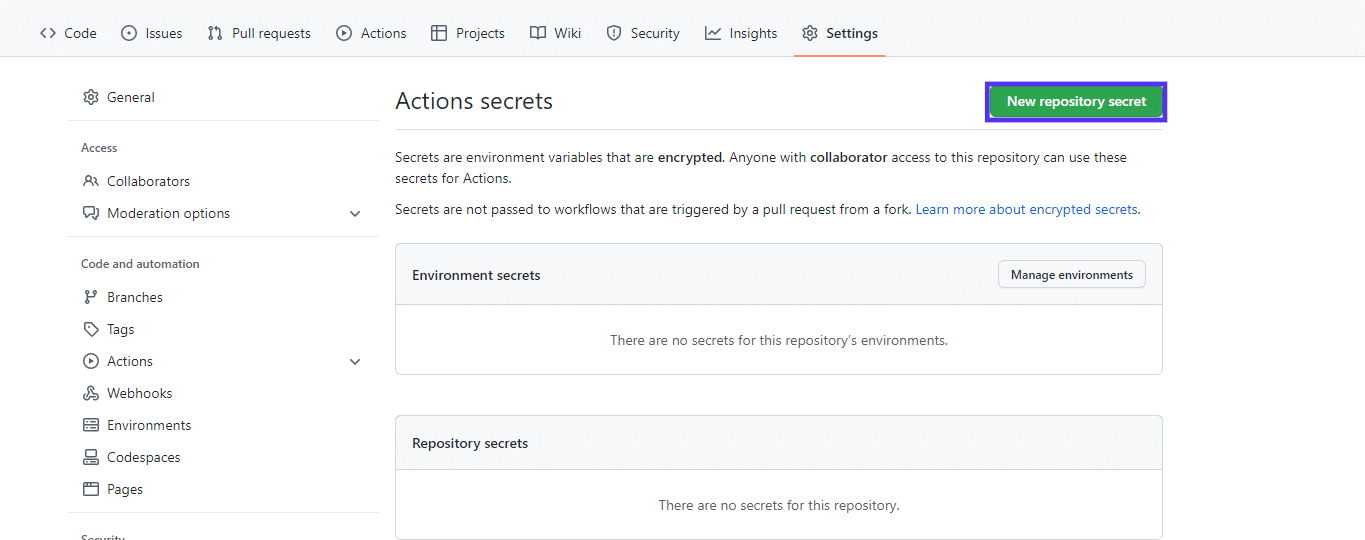Click the Settings gear icon in top navigation
The width and height of the screenshot is (1365, 540).
coord(810,33)
